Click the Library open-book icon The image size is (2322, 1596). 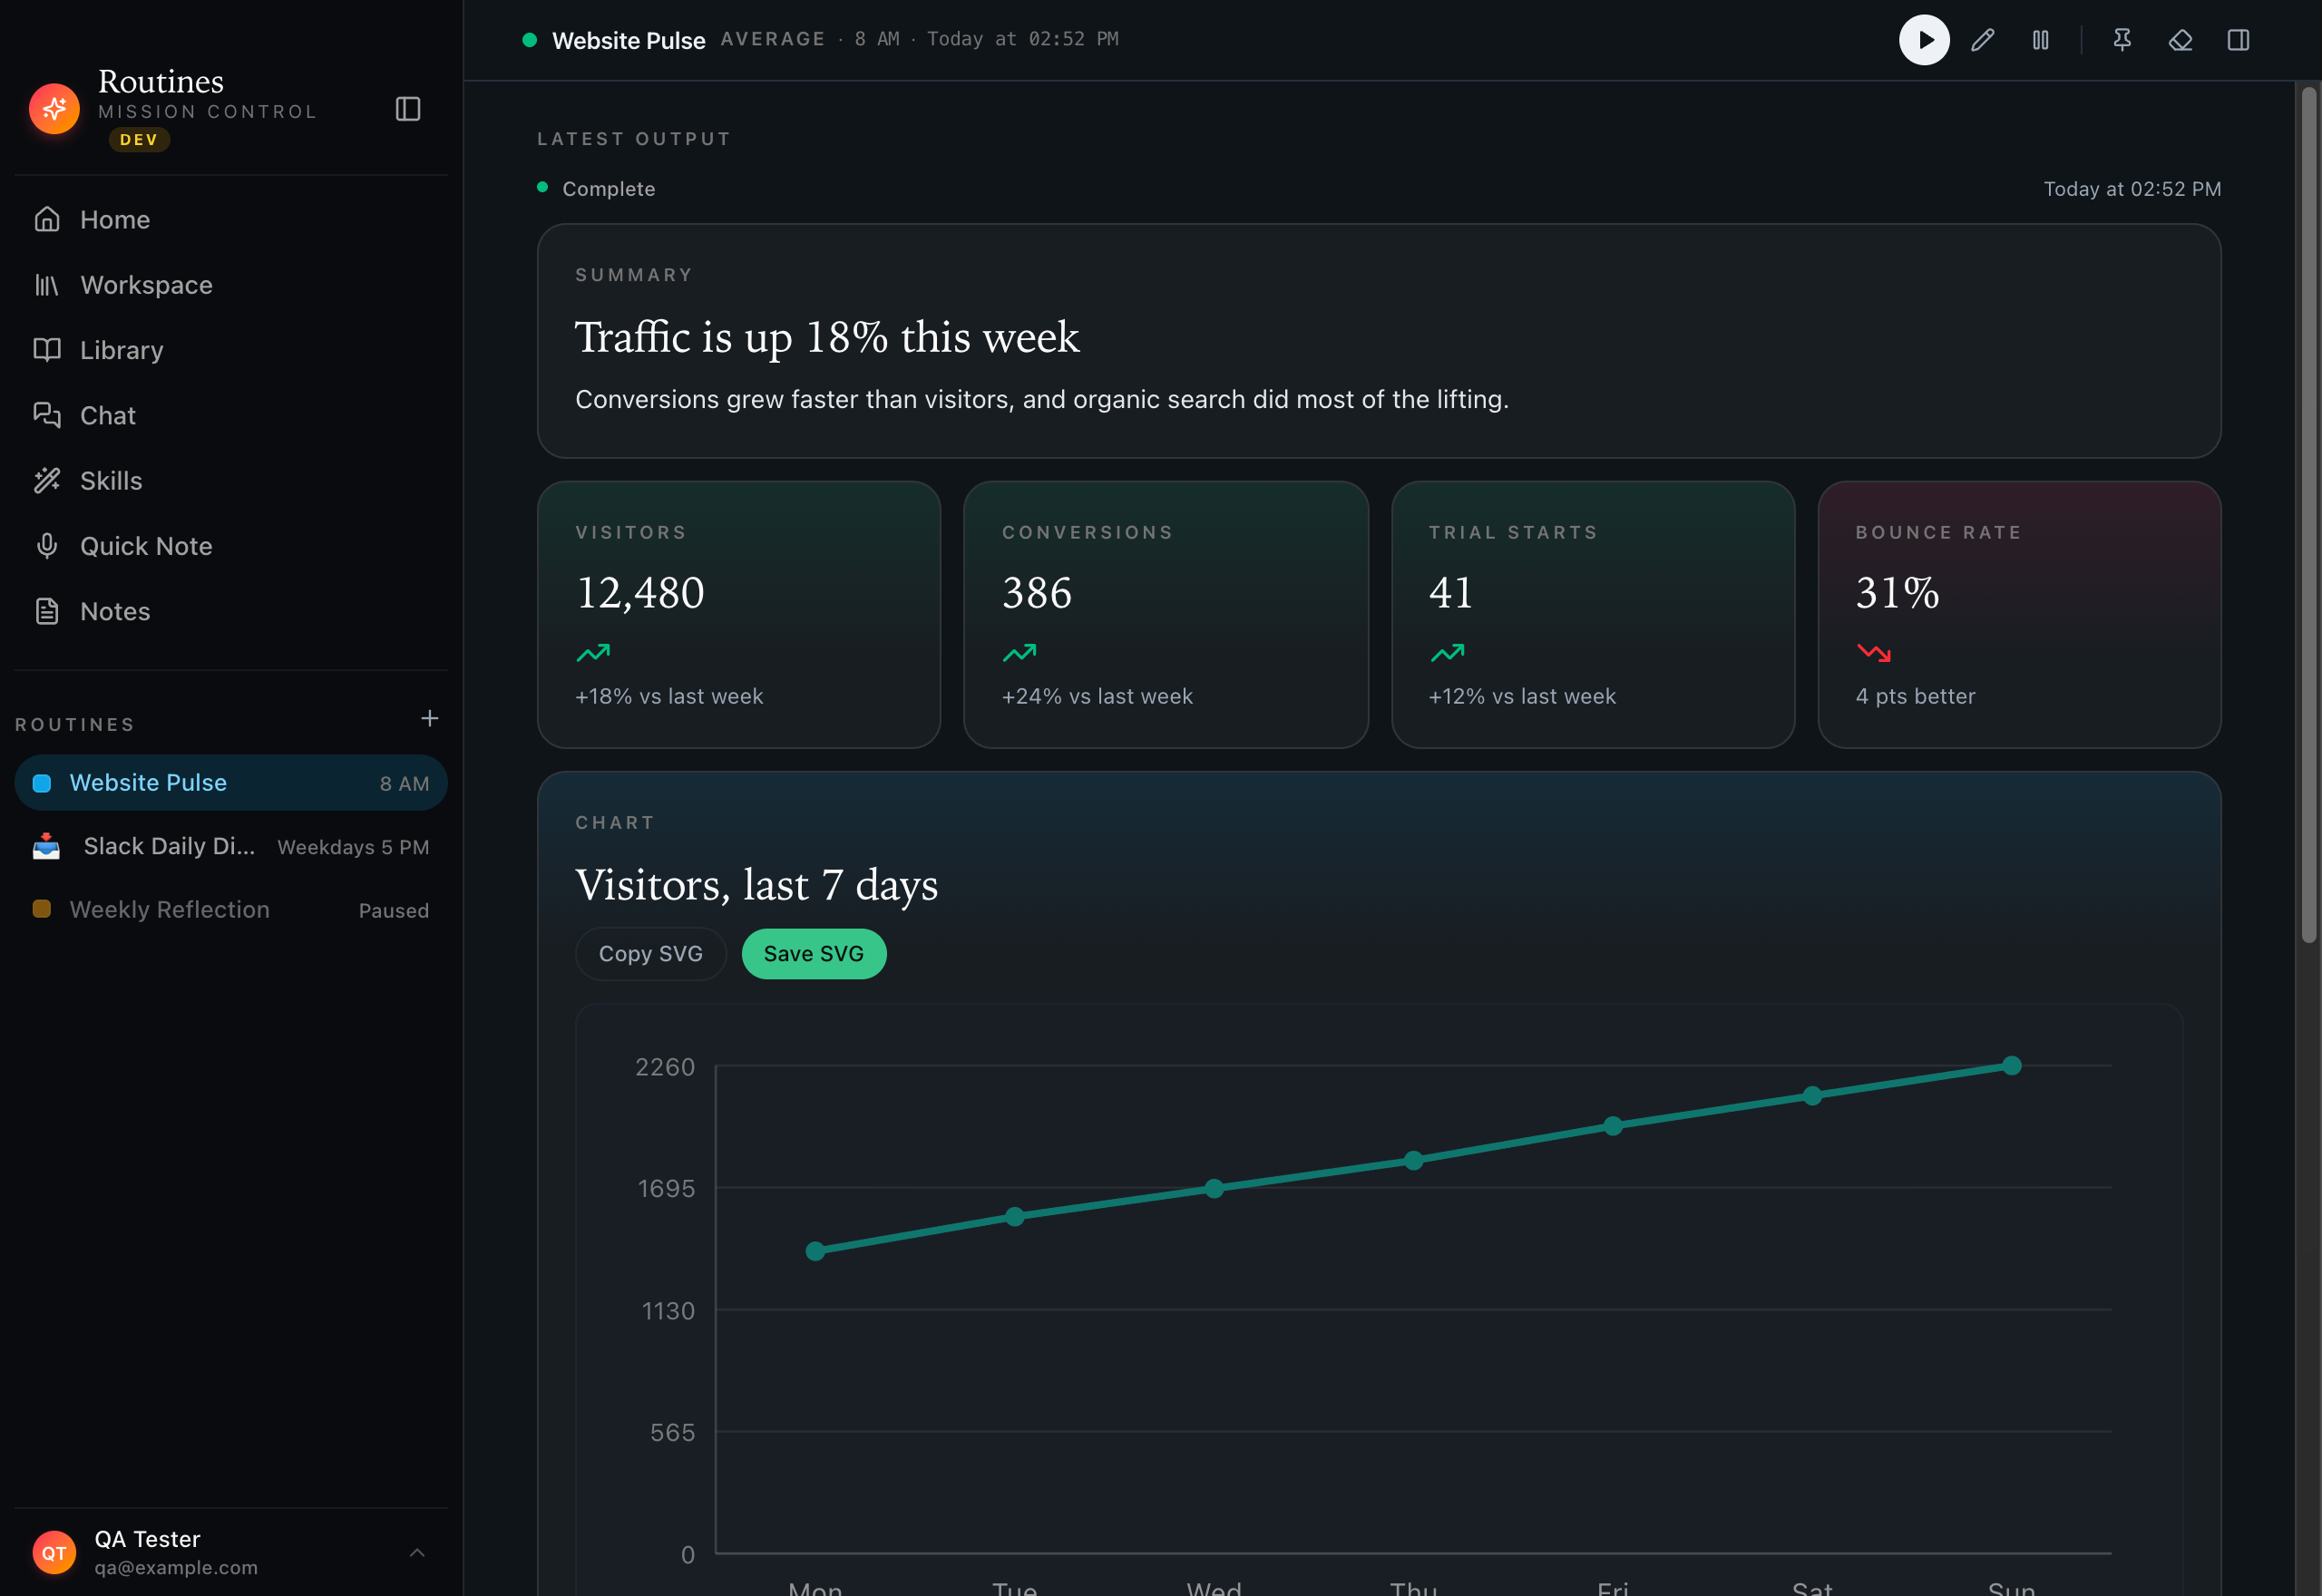coord(47,350)
